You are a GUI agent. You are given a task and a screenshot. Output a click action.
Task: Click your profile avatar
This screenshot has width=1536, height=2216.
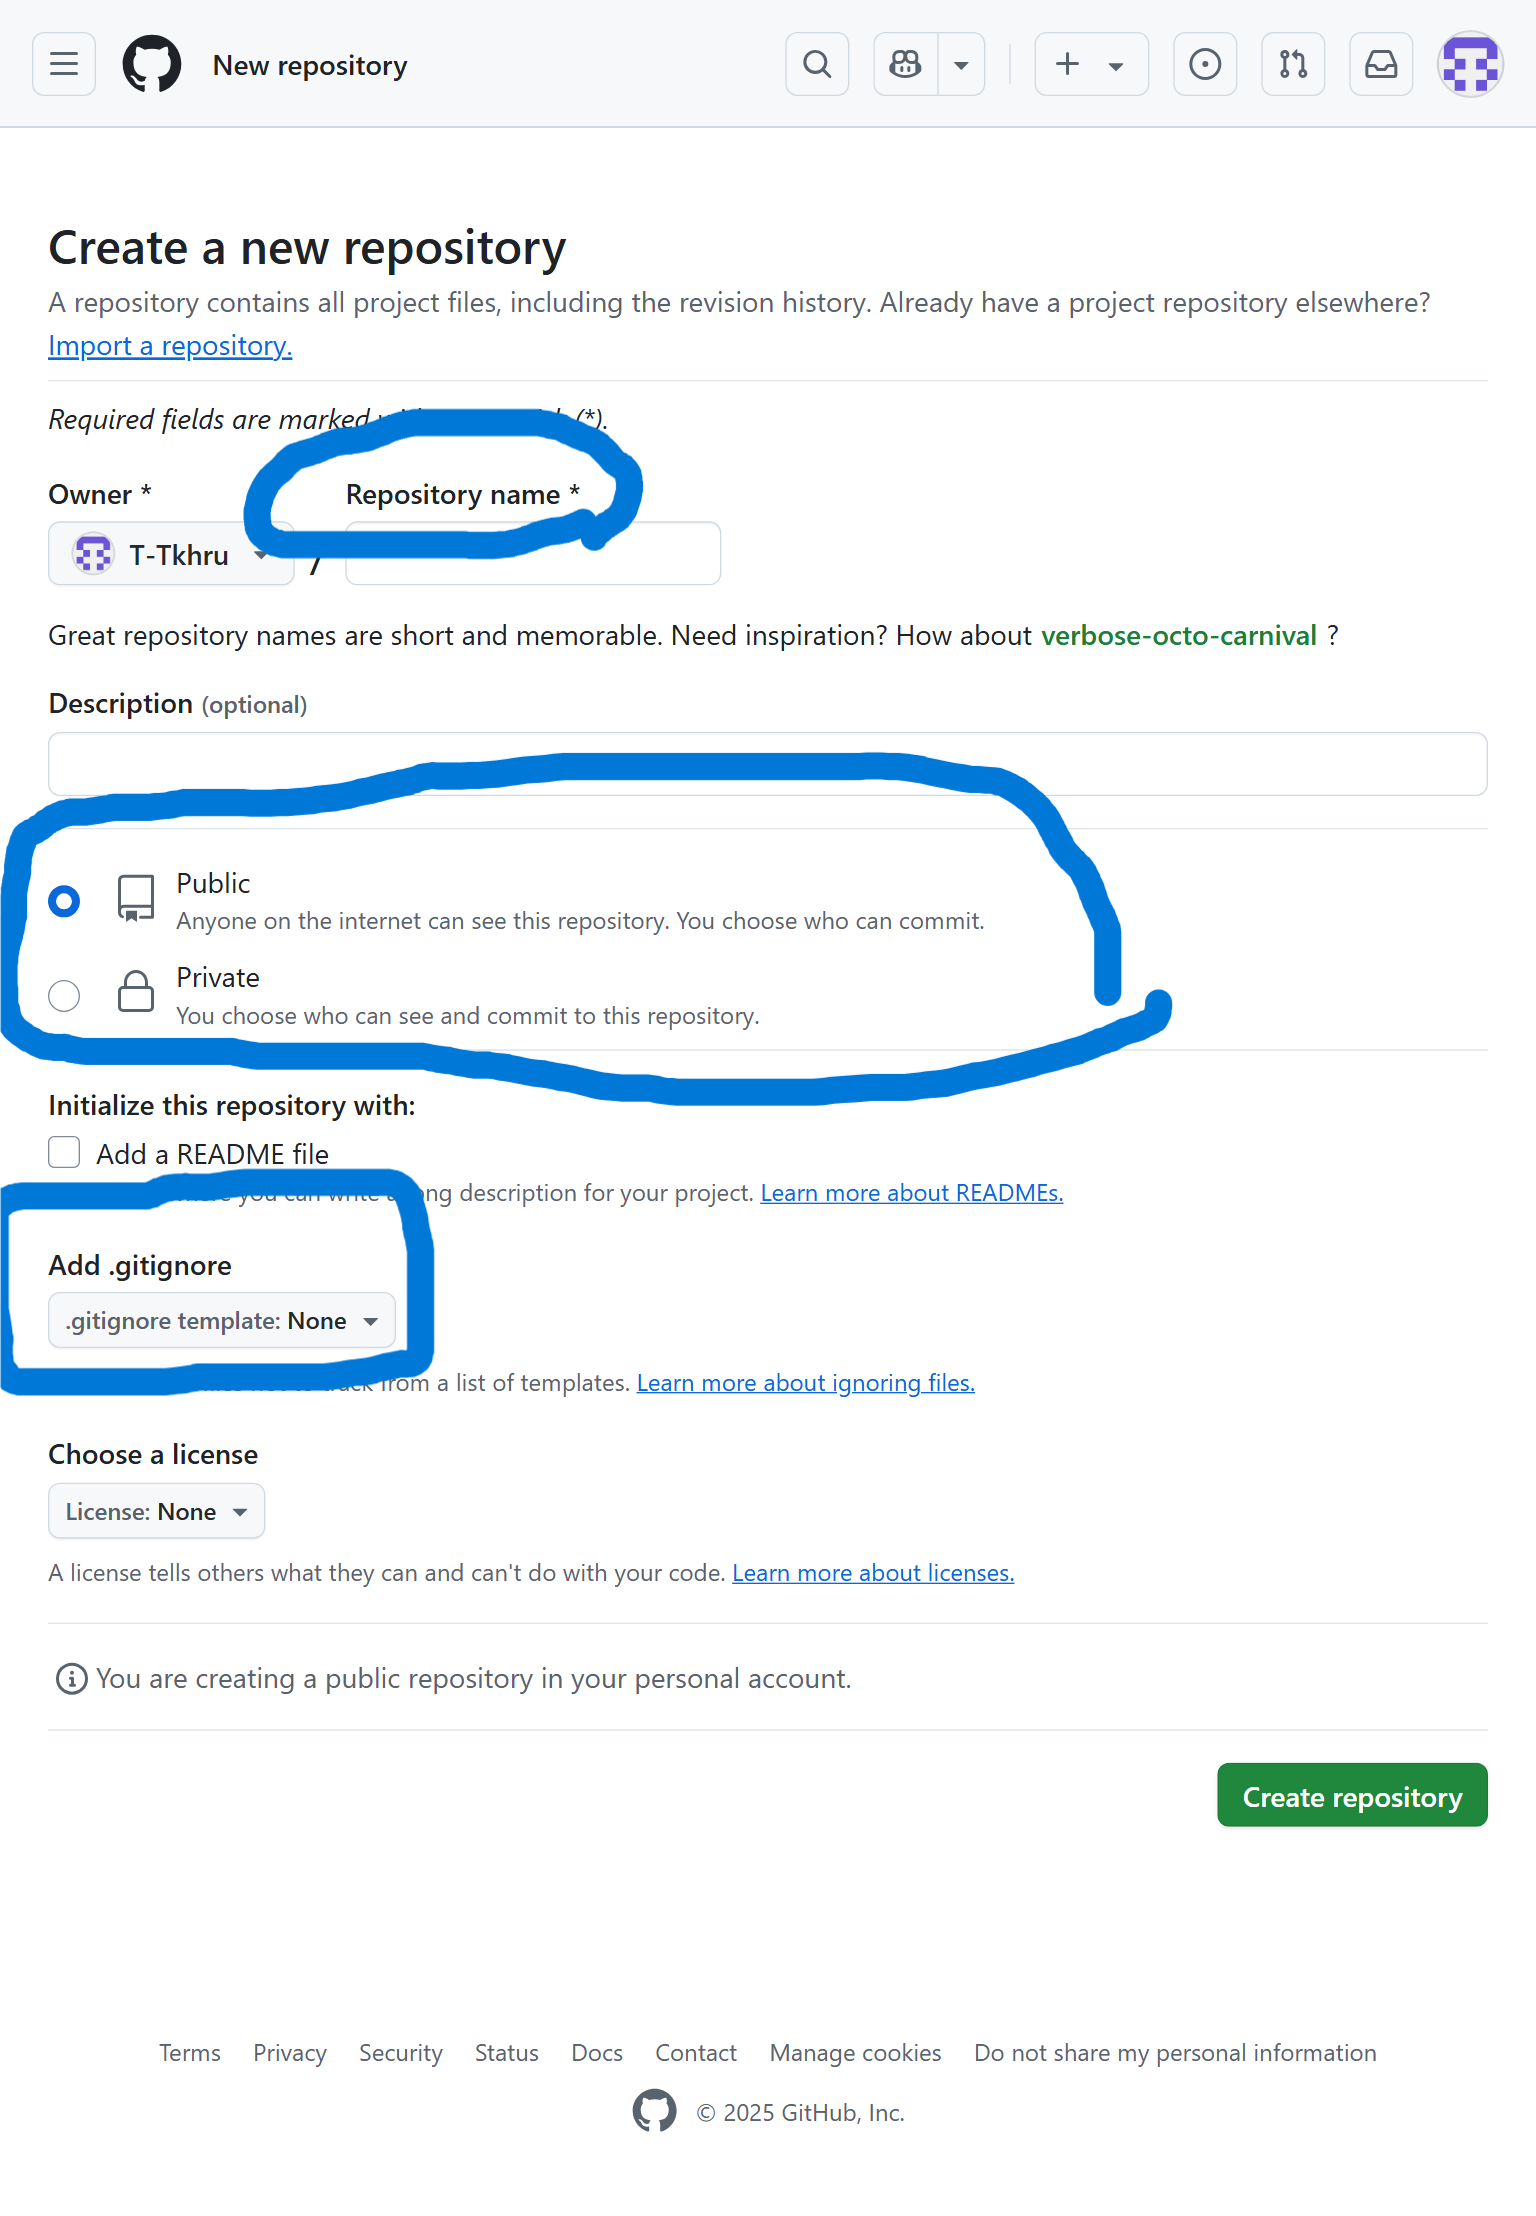click(1470, 64)
